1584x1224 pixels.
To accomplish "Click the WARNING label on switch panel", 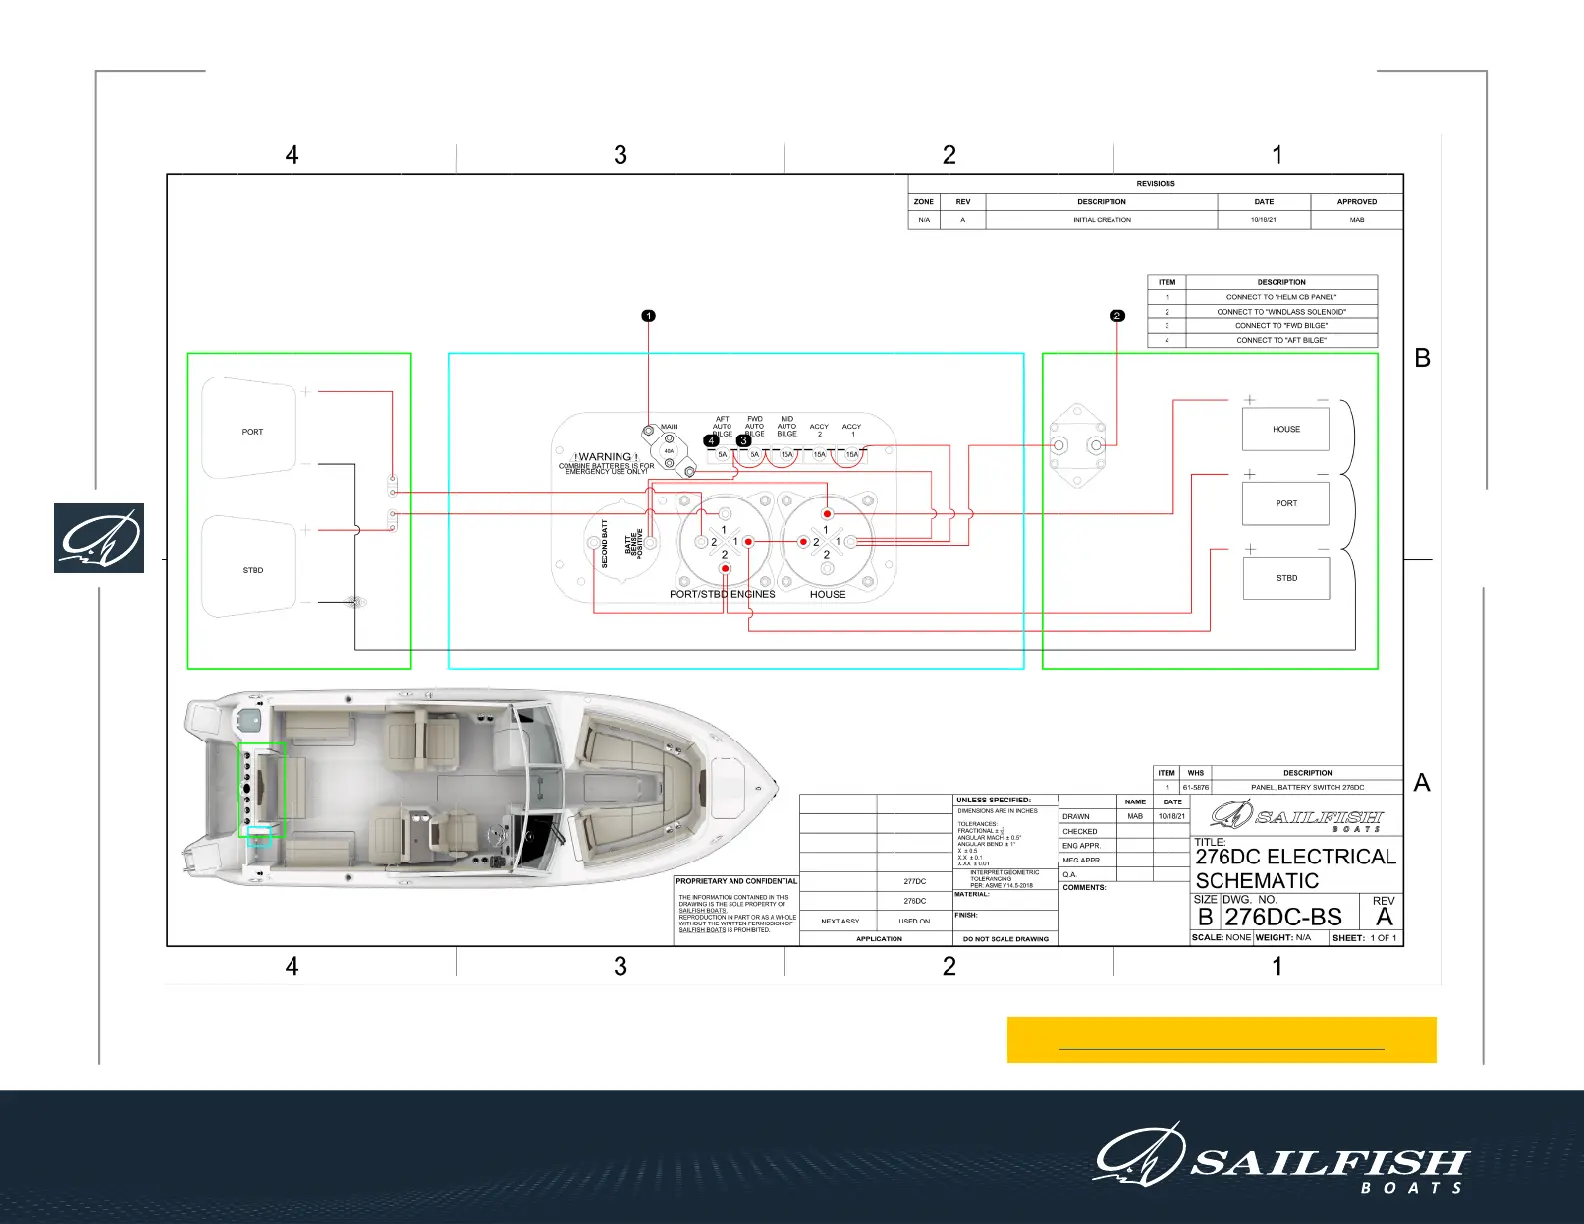I will (x=606, y=457).
